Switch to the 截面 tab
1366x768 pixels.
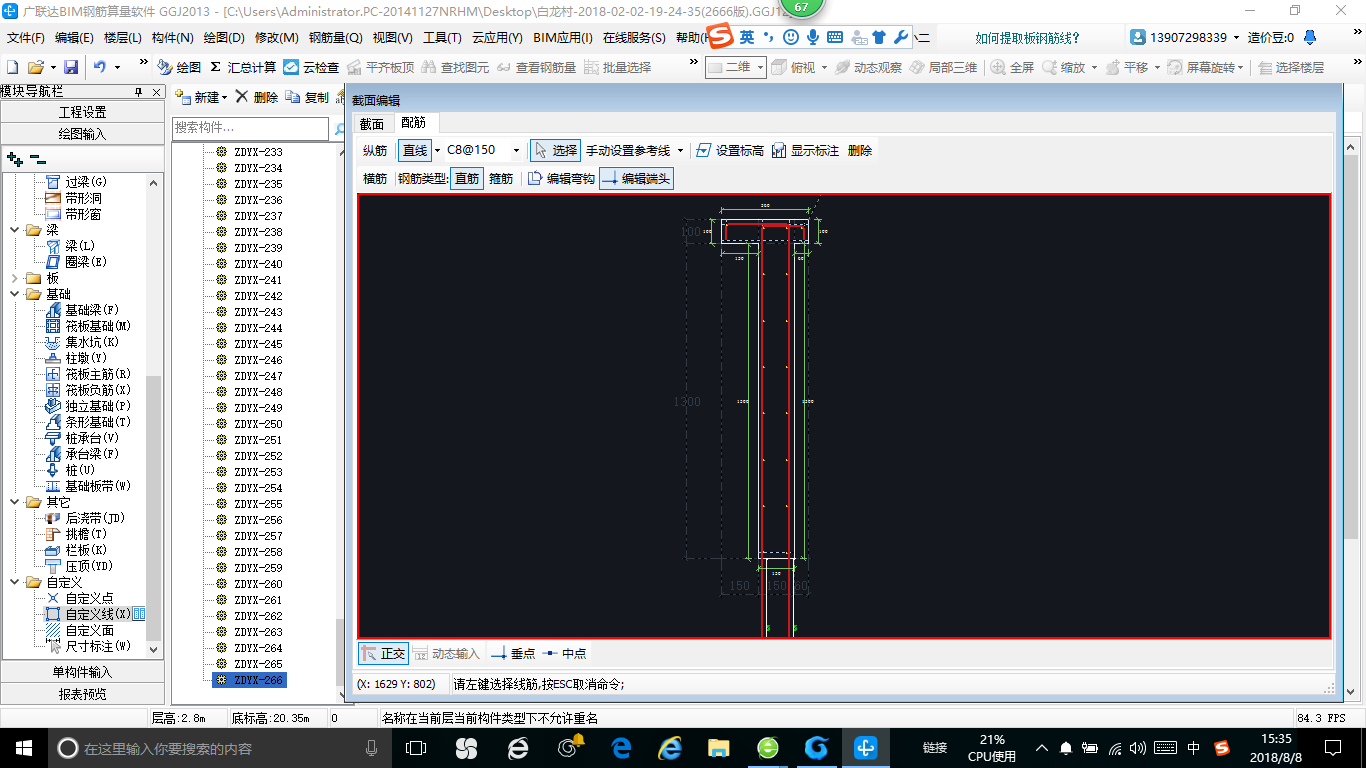(372, 124)
